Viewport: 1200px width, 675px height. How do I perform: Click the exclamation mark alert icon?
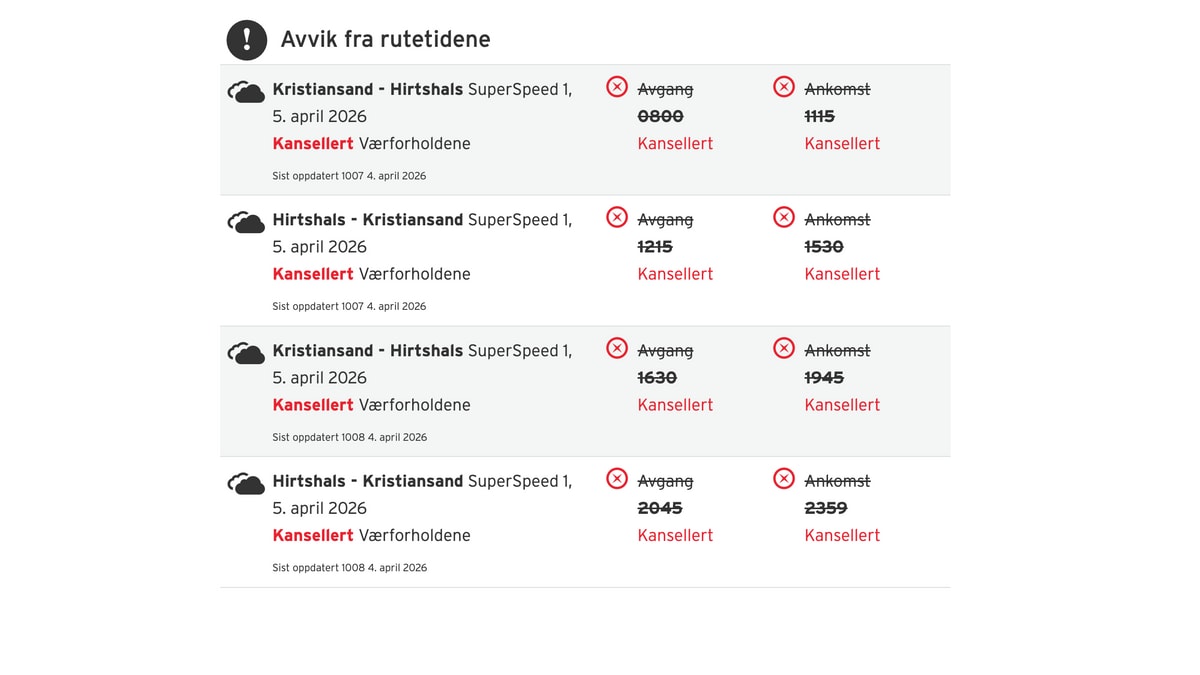click(247, 40)
